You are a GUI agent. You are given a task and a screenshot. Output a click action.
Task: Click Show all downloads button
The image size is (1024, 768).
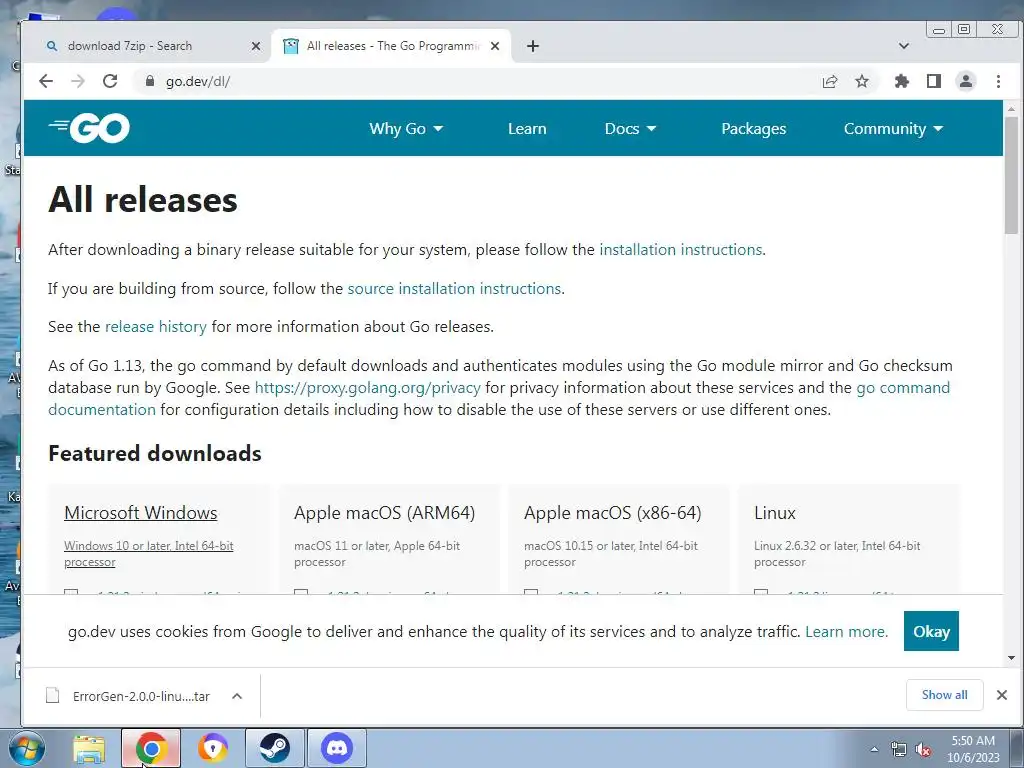coord(944,695)
